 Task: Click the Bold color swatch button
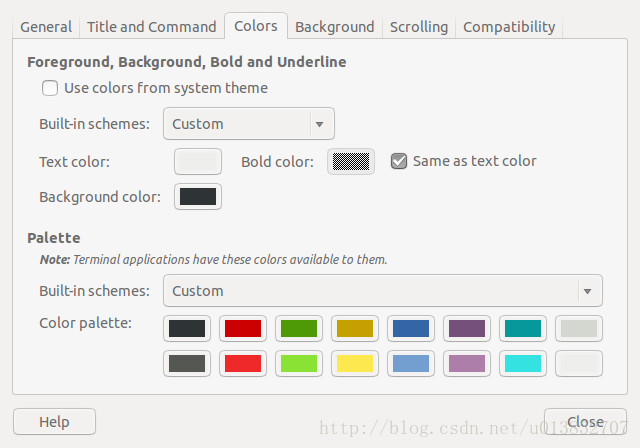[x=351, y=161]
